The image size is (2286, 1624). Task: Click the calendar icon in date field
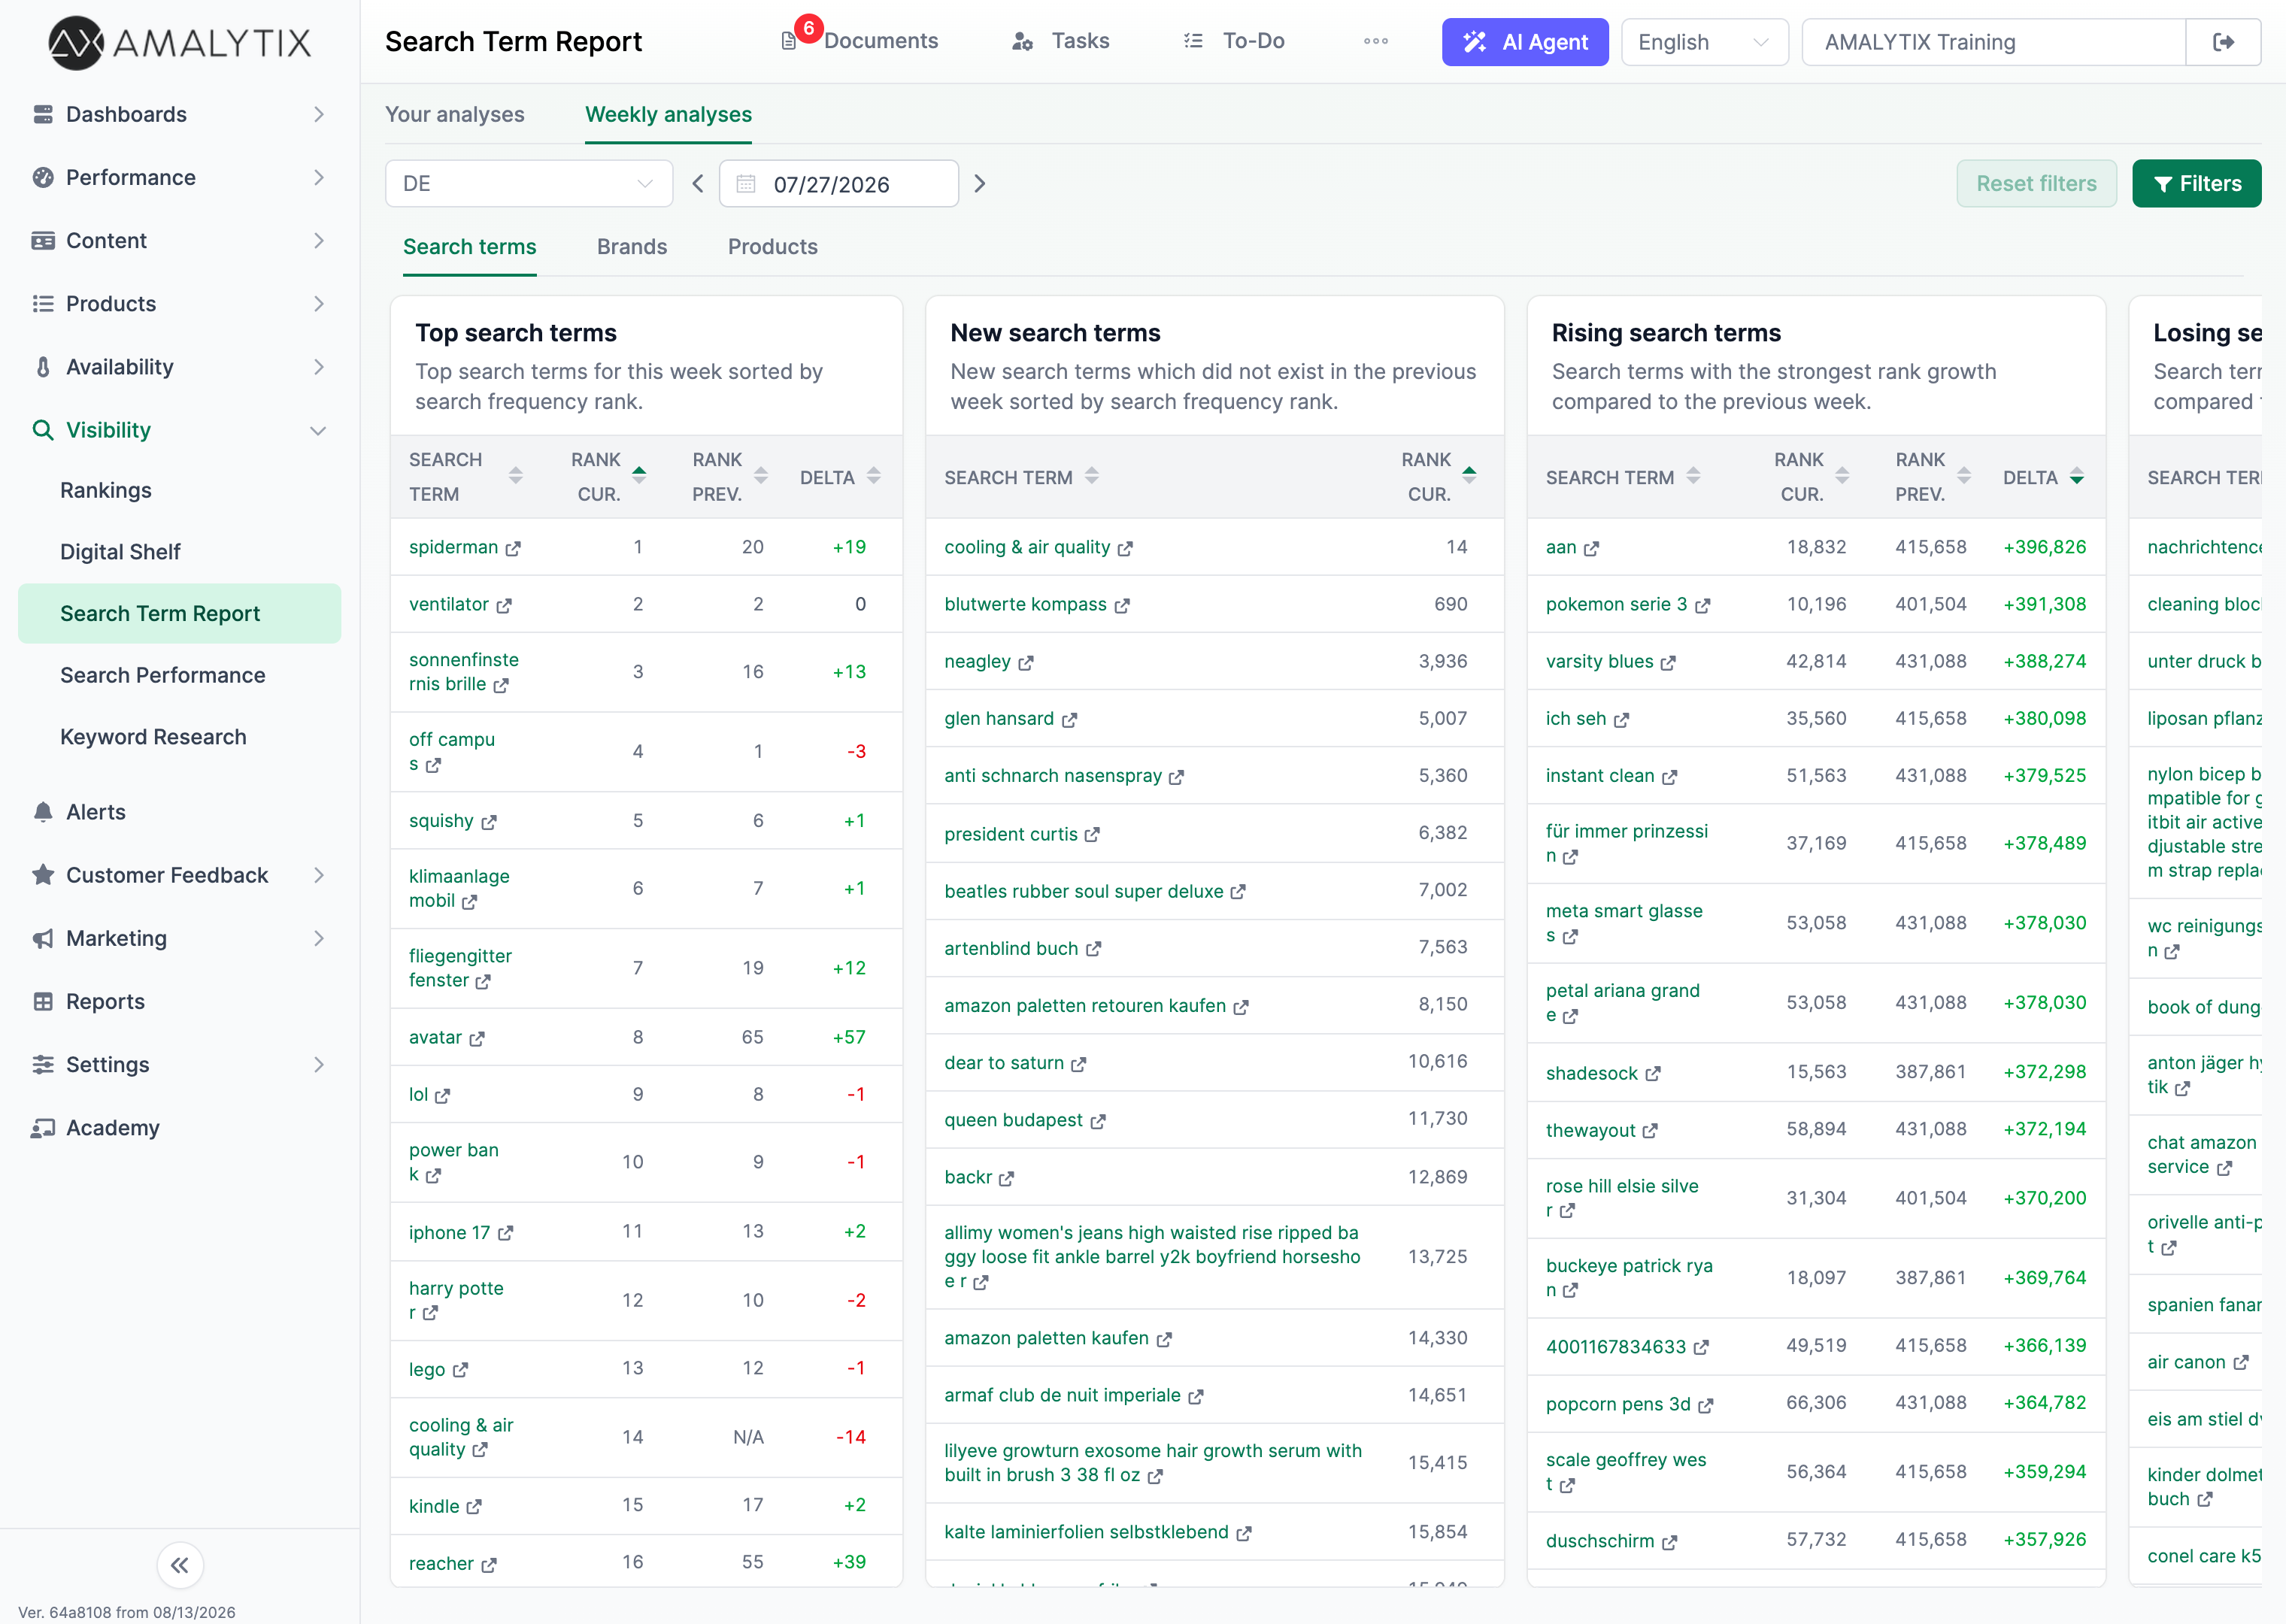pos(746,184)
